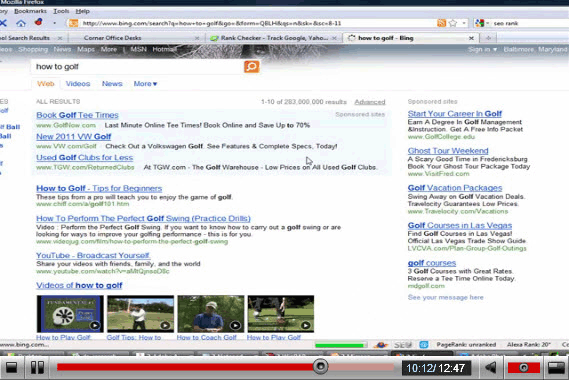Select the Web search tab

pos(45,84)
